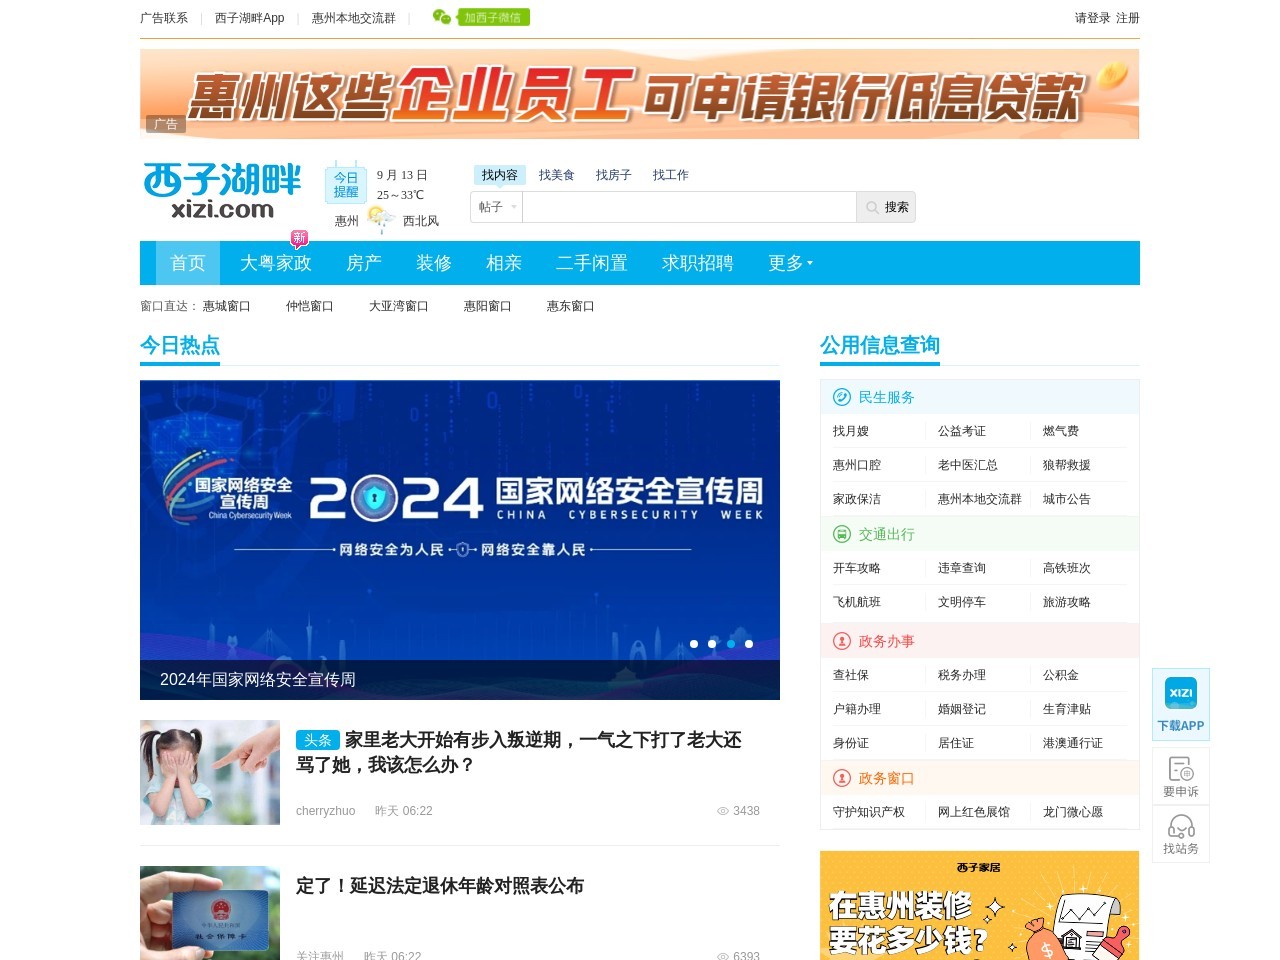Click the 交通出行 transport section icon
1280x960 pixels.
click(841, 534)
